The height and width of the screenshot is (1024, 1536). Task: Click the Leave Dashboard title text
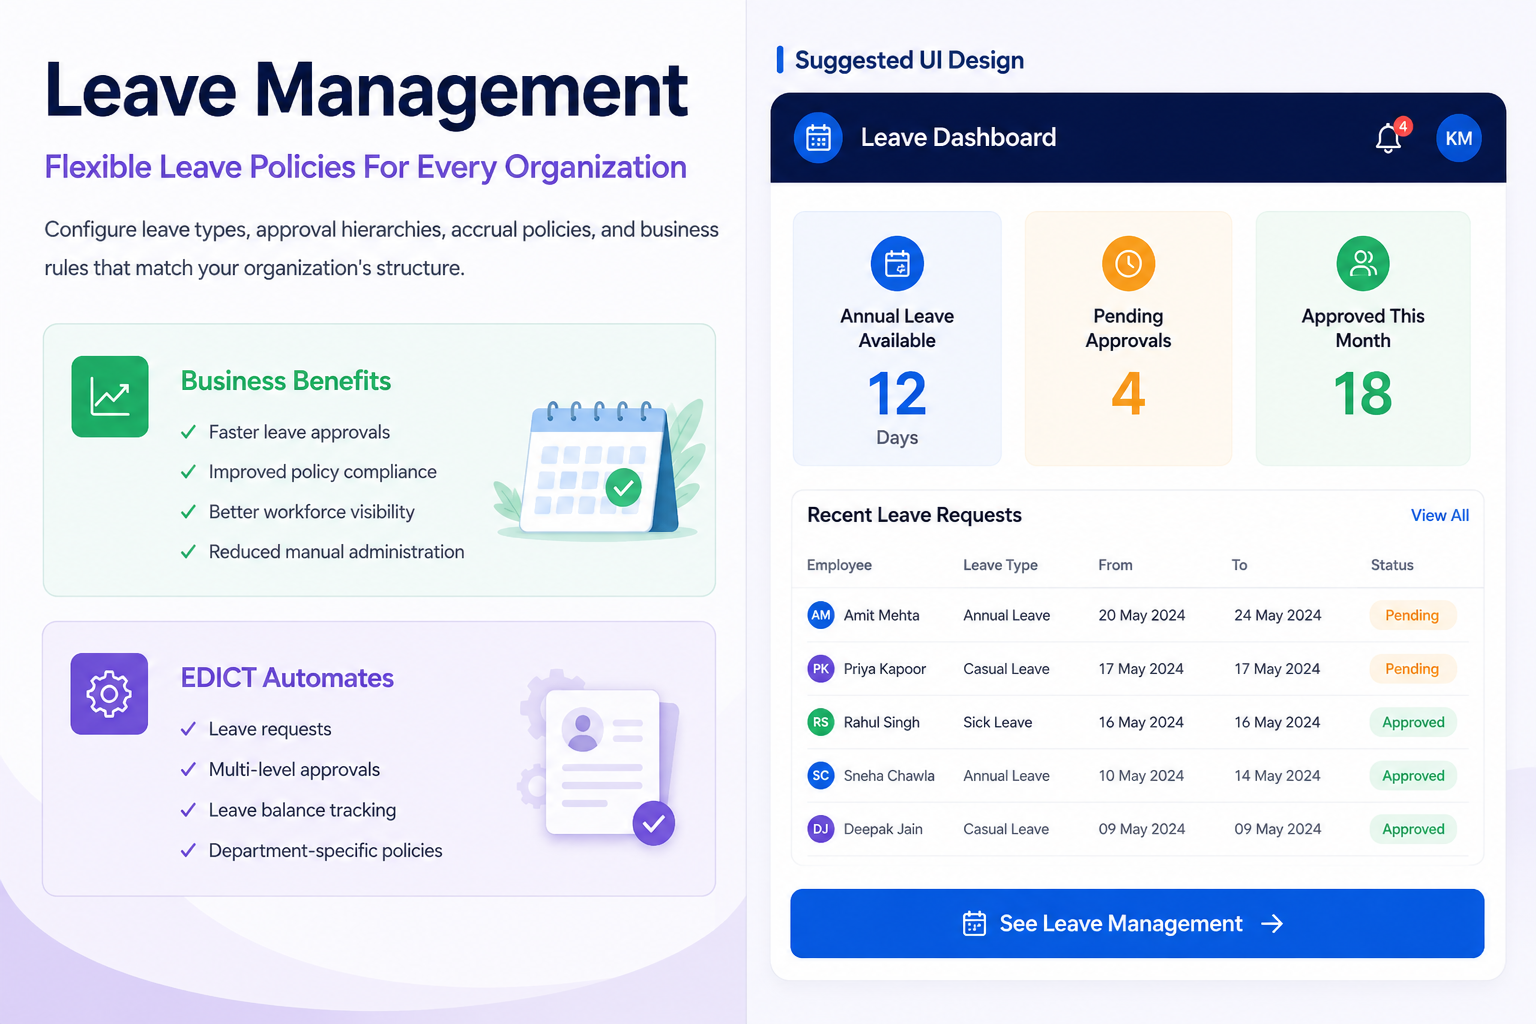point(958,137)
